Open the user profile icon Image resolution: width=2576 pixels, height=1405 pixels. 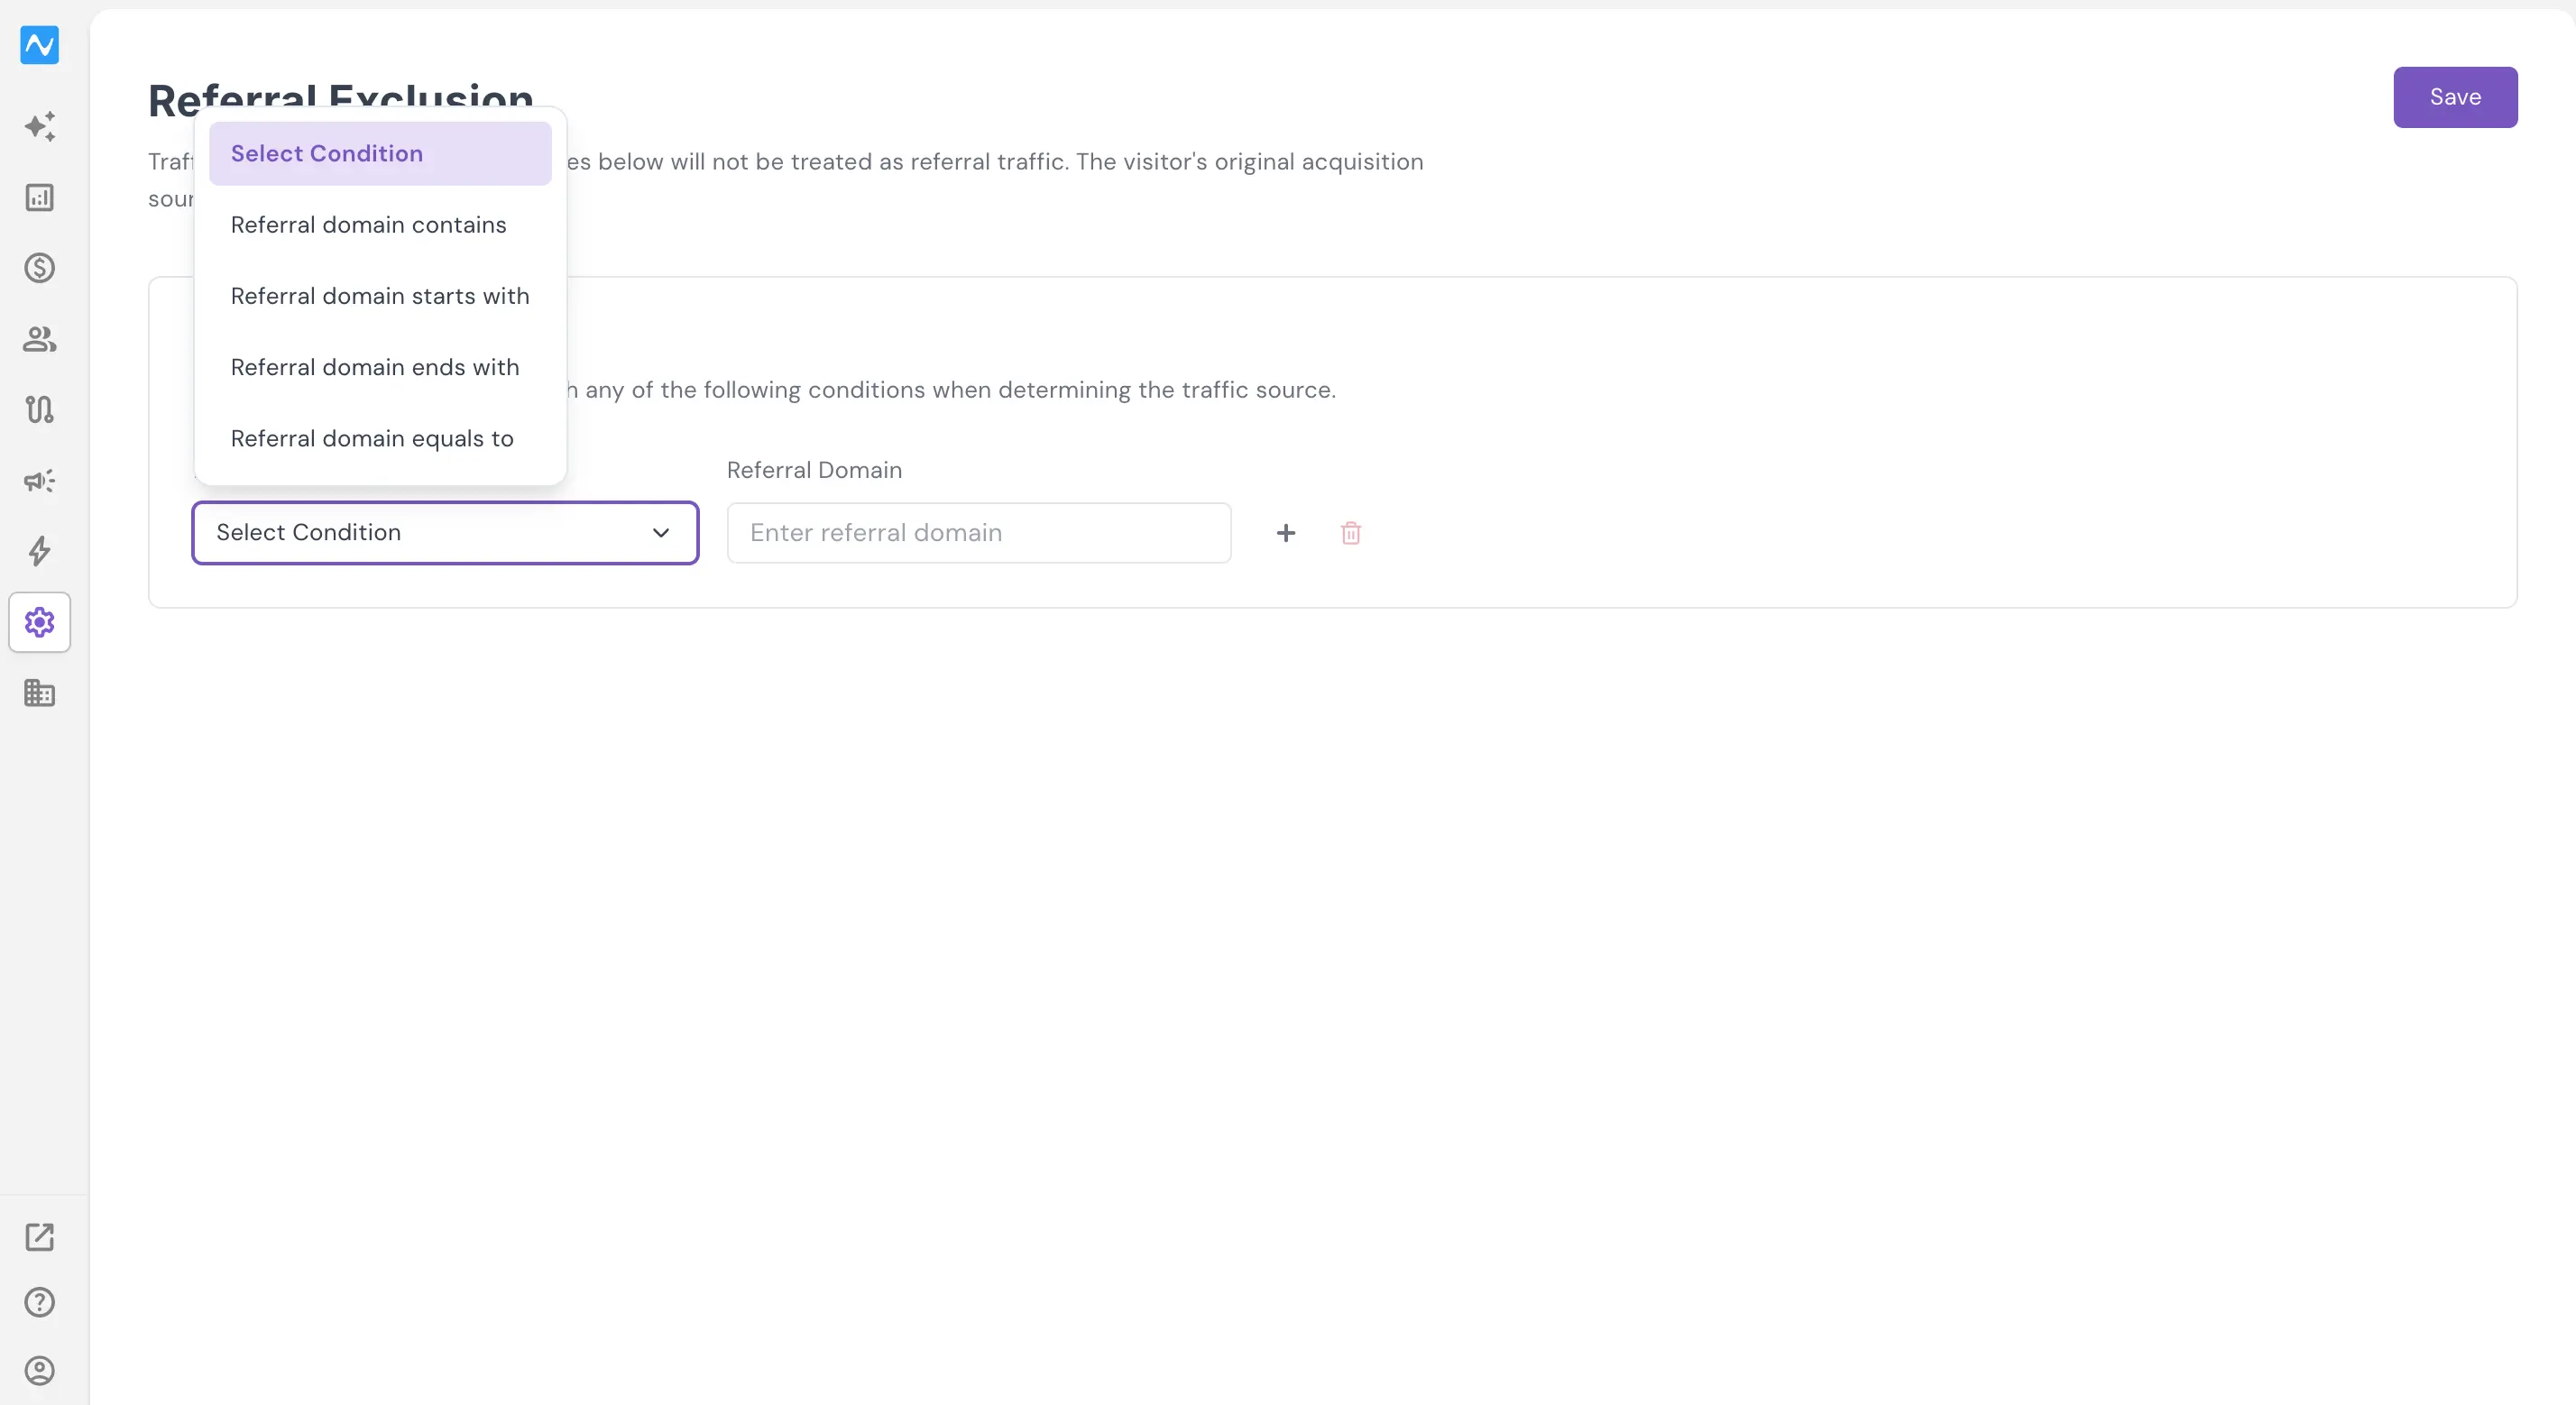coord(40,1370)
